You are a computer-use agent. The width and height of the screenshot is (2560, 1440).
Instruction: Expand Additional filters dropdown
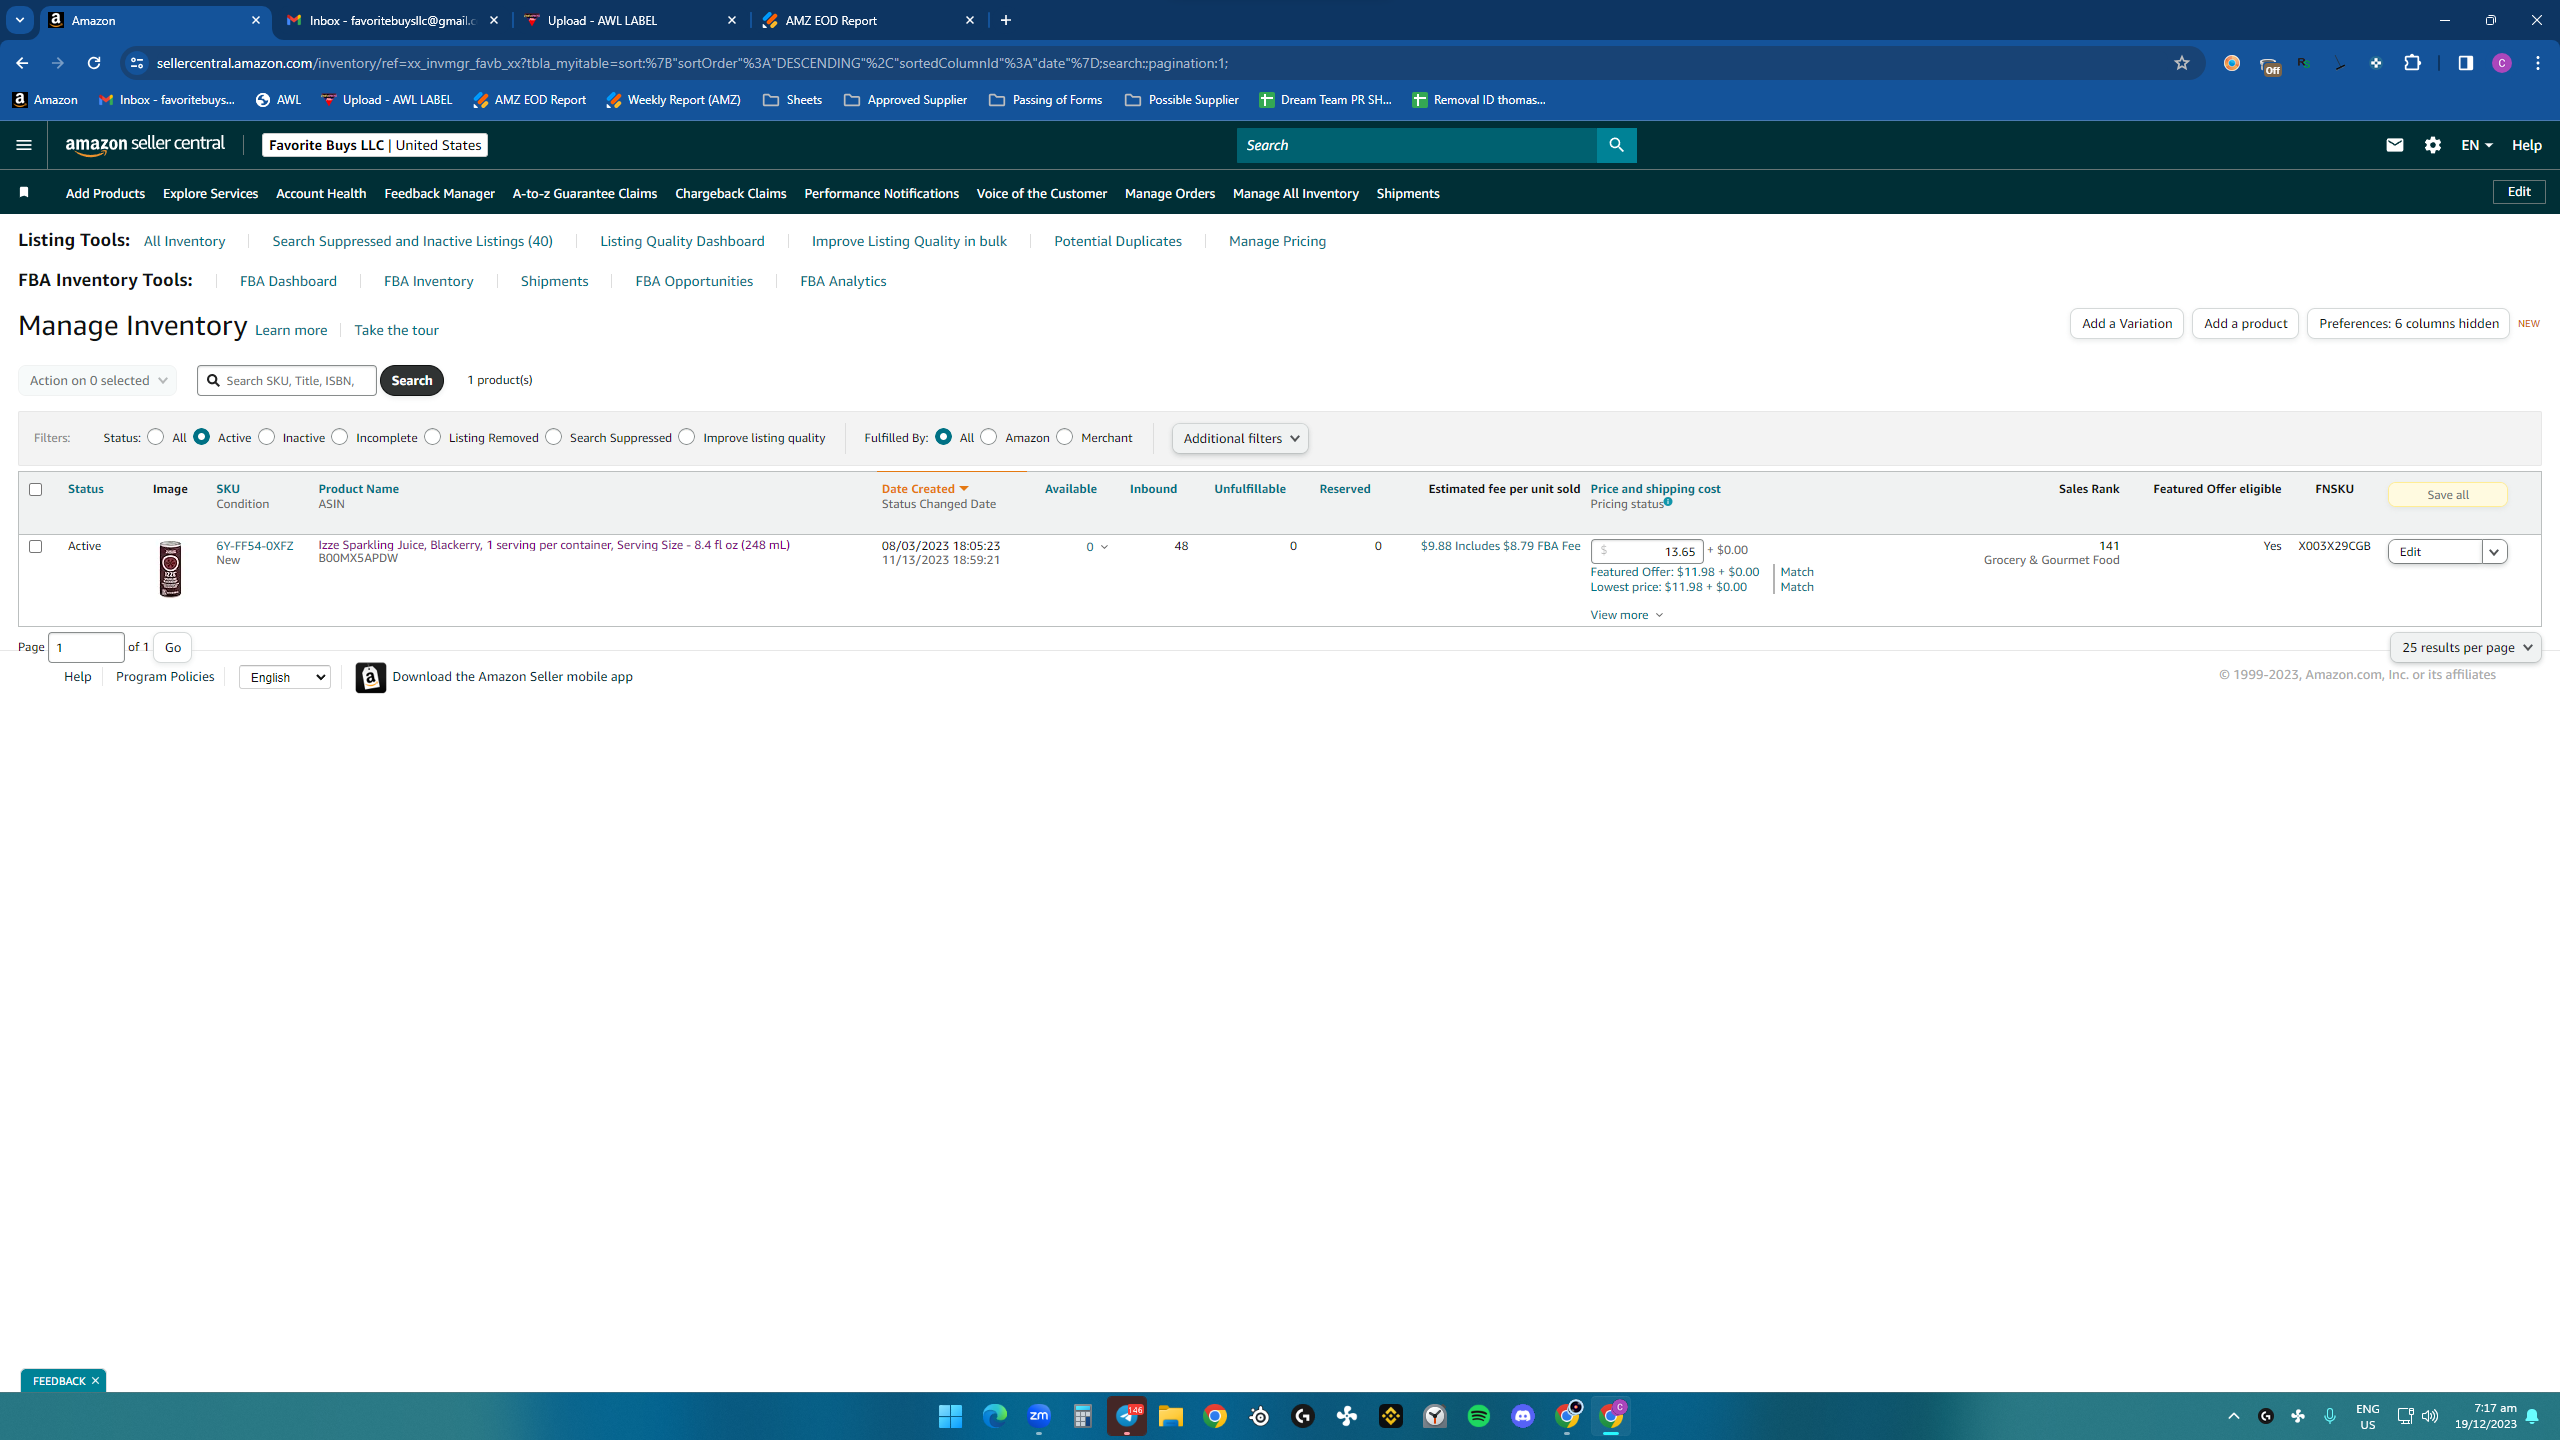click(x=1240, y=438)
